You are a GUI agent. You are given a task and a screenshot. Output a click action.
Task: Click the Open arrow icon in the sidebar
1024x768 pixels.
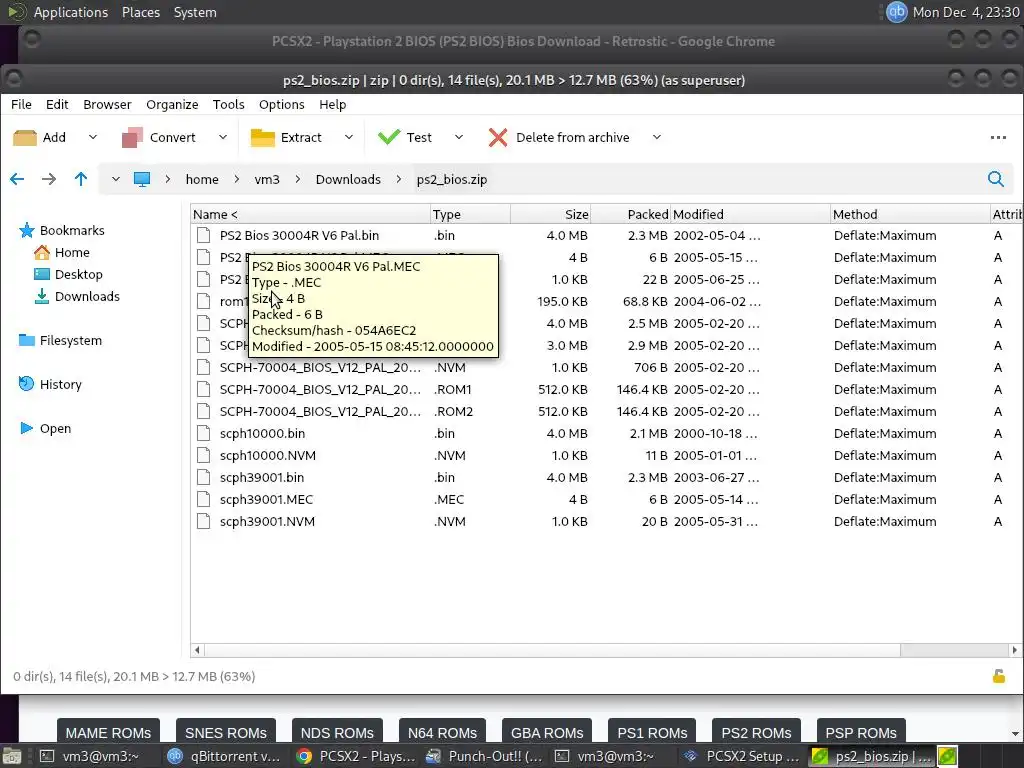(27, 428)
